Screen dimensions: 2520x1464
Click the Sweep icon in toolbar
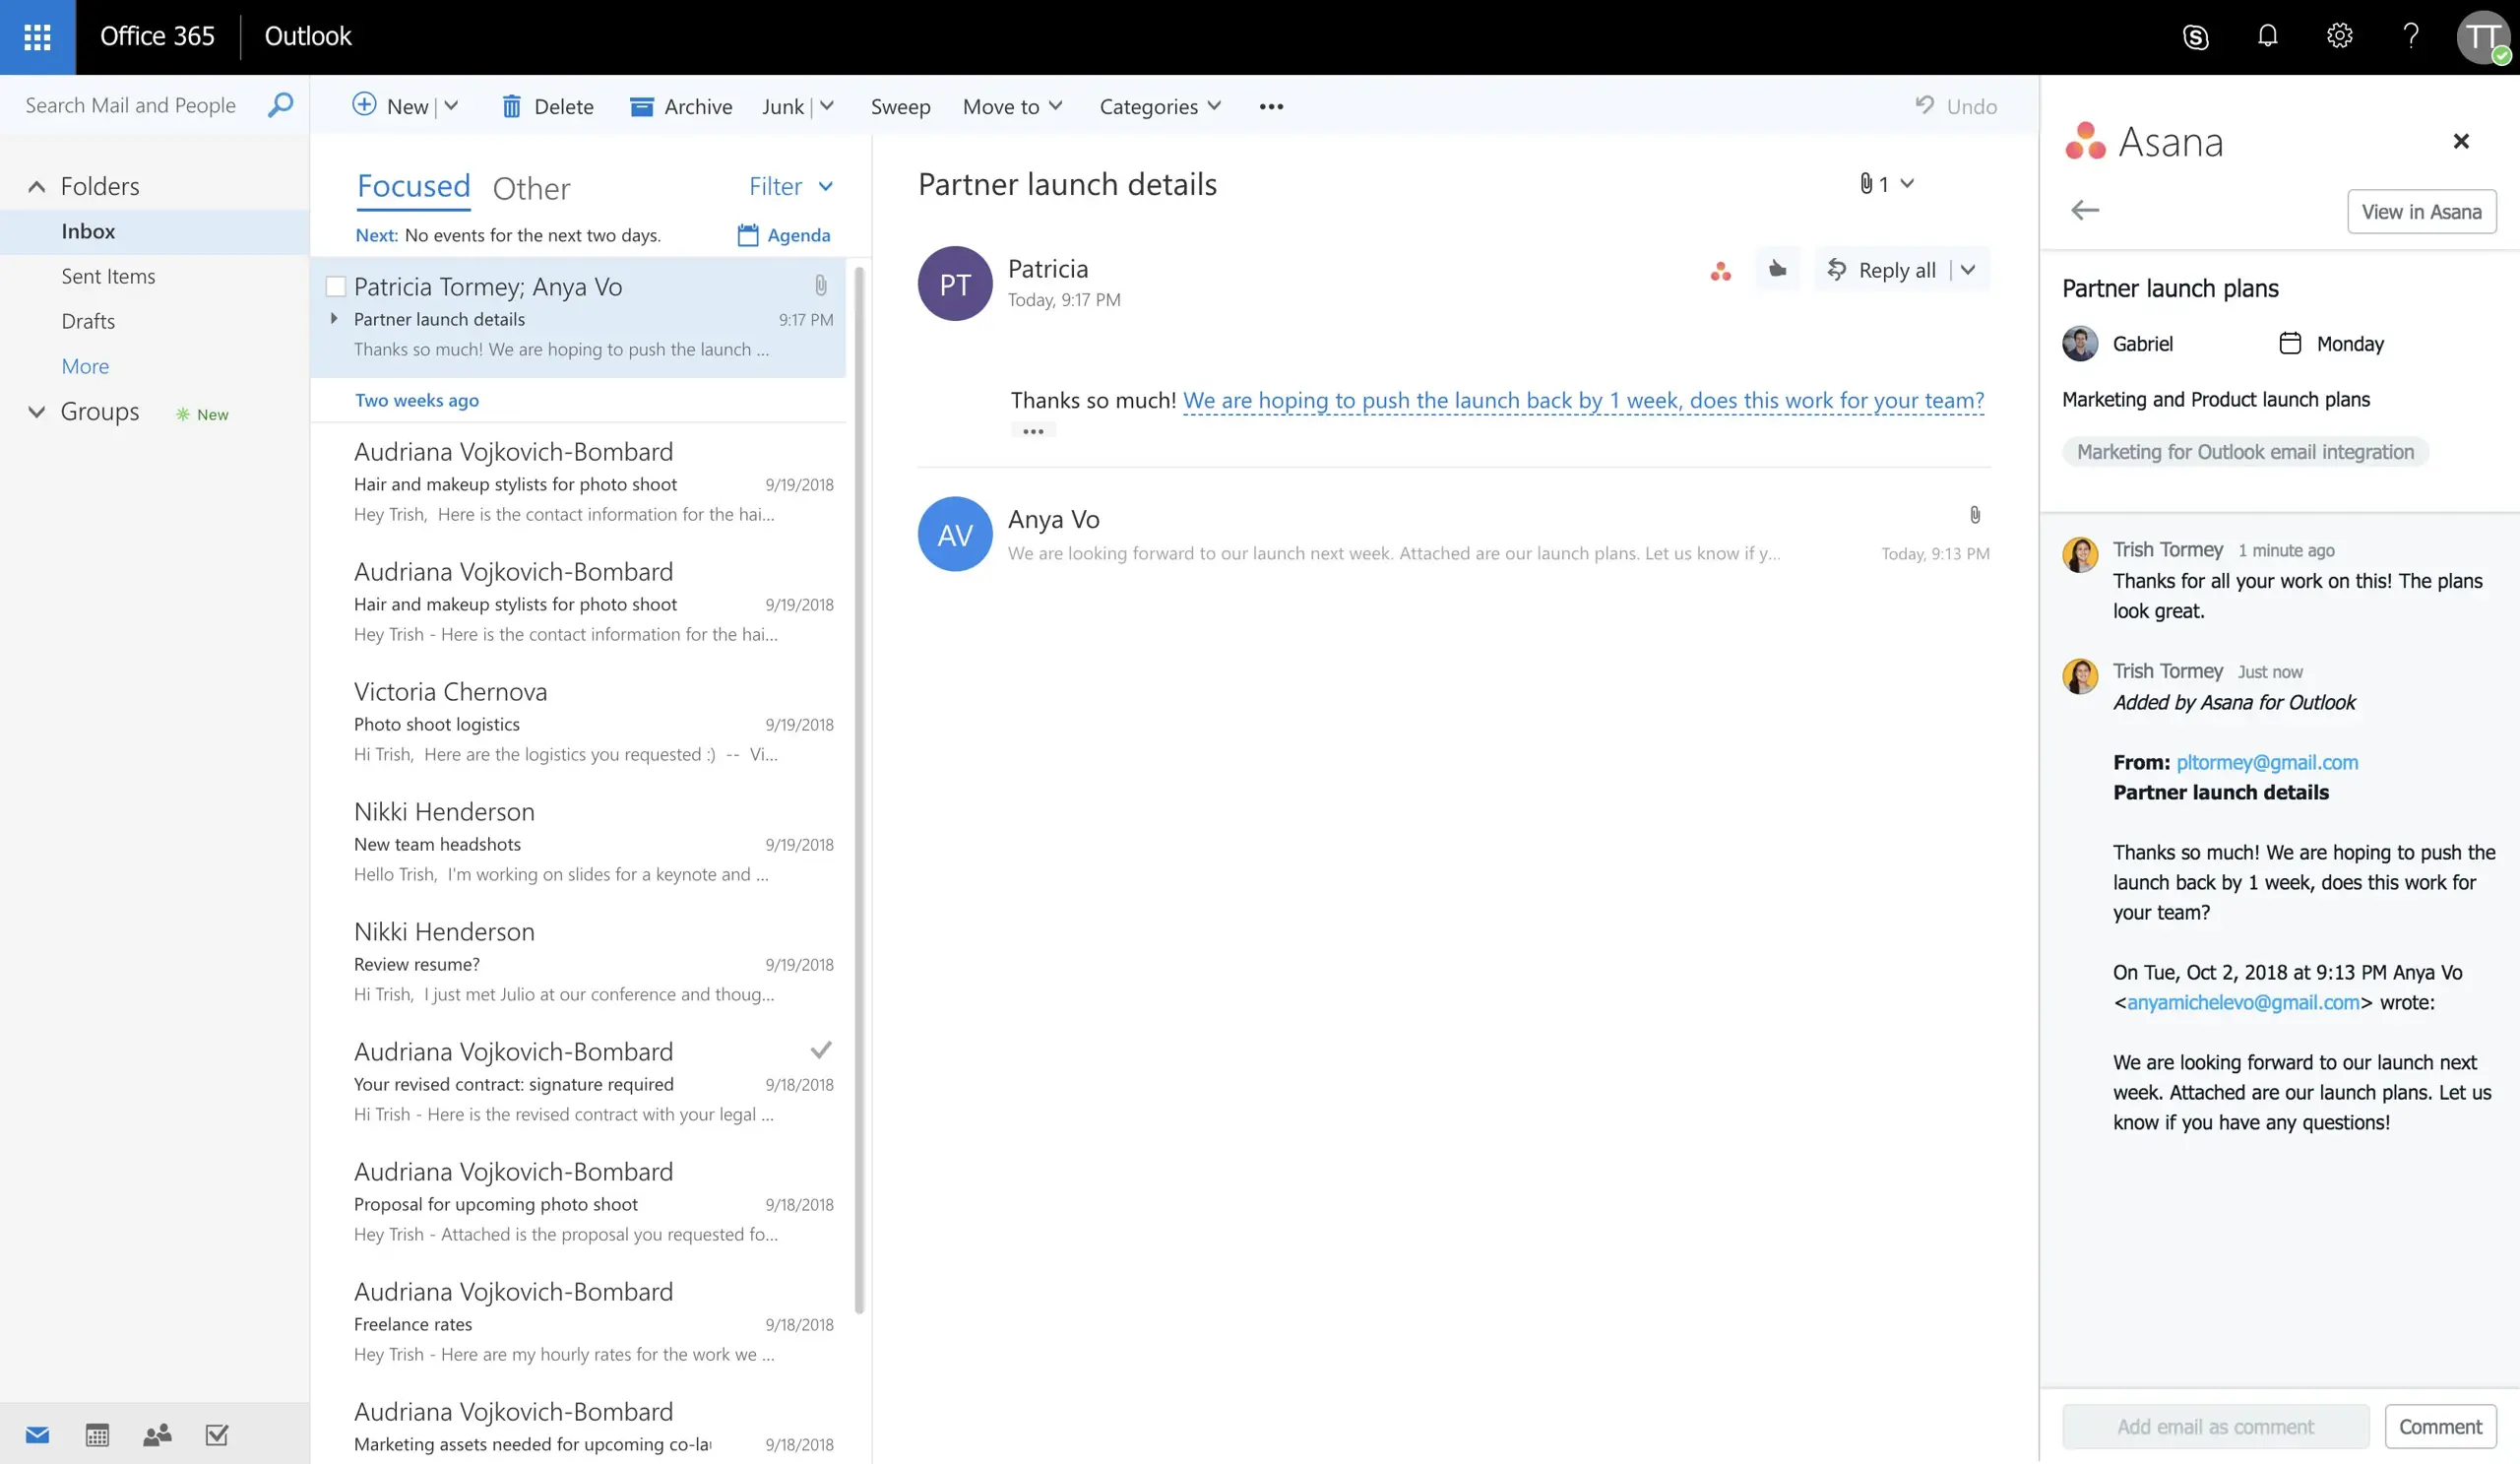[900, 106]
